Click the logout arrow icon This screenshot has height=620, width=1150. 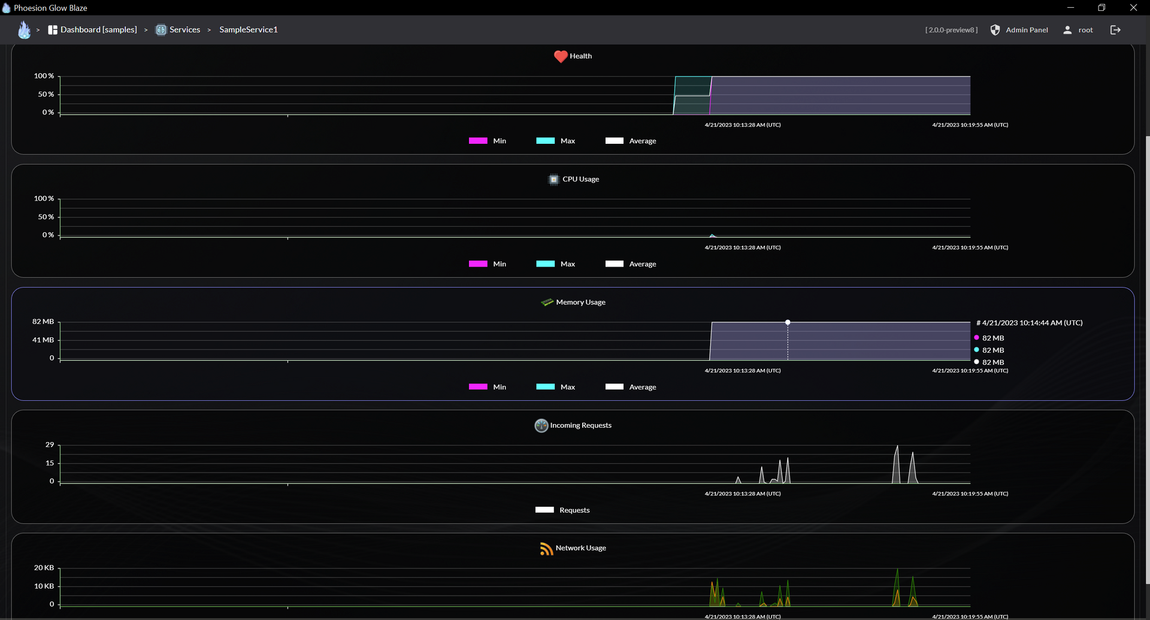(x=1116, y=30)
